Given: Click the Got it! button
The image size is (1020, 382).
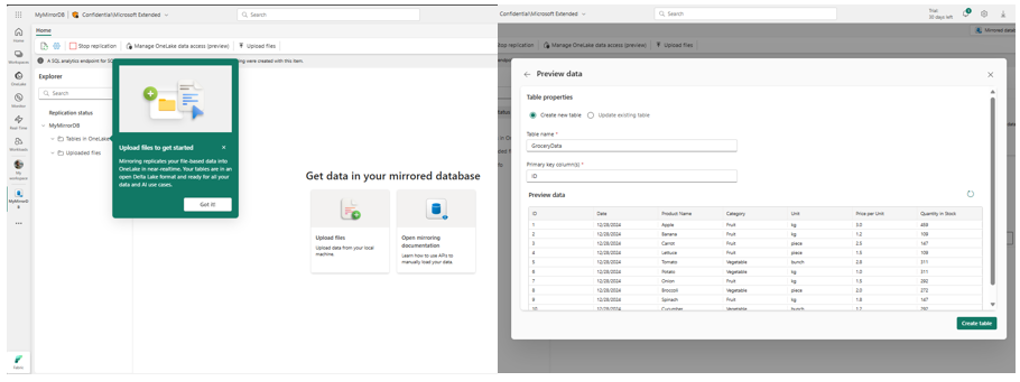Looking at the screenshot, I should 208,204.
